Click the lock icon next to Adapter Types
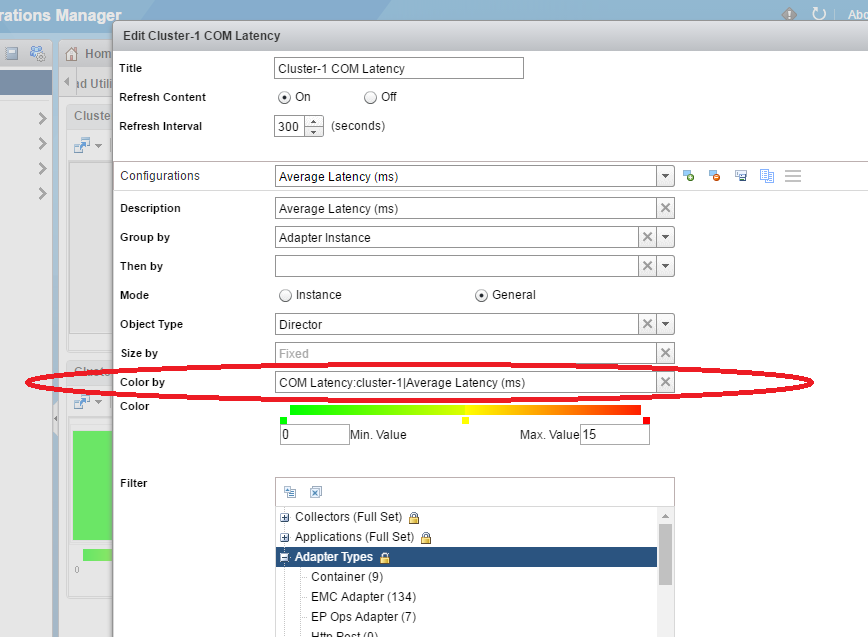The height and width of the screenshot is (637, 868). click(387, 556)
